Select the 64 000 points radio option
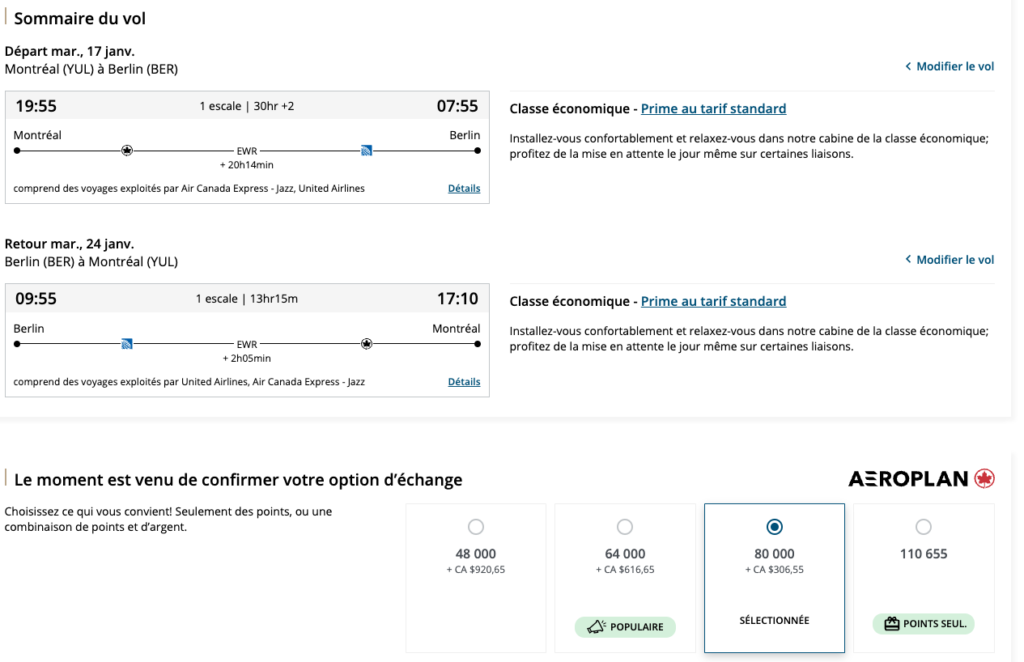The height and width of the screenshot is (662, 1024). pyautogui.click(x=625, y=527)
